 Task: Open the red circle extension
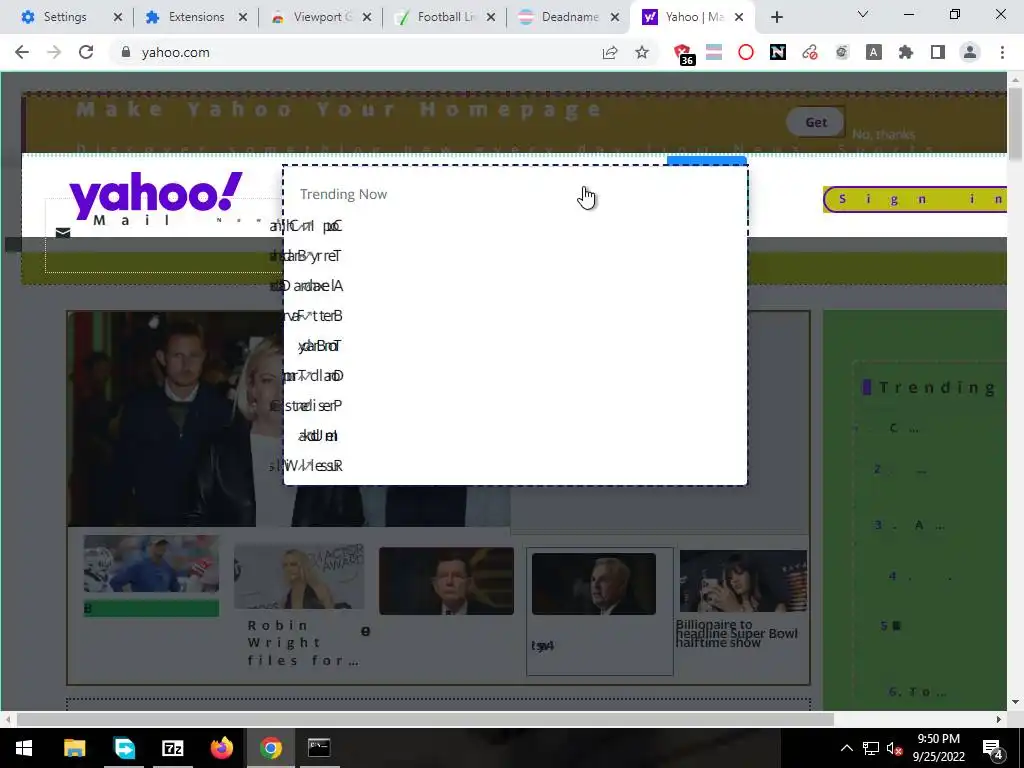coord(746,52)
